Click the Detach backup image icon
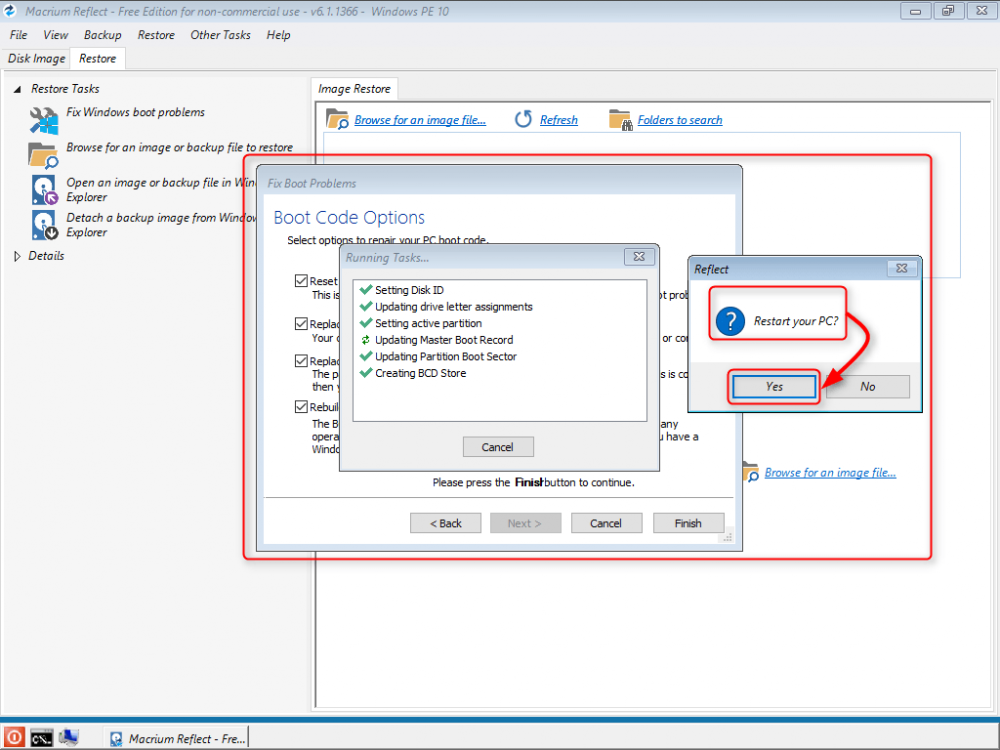 [x=44, y=225]
